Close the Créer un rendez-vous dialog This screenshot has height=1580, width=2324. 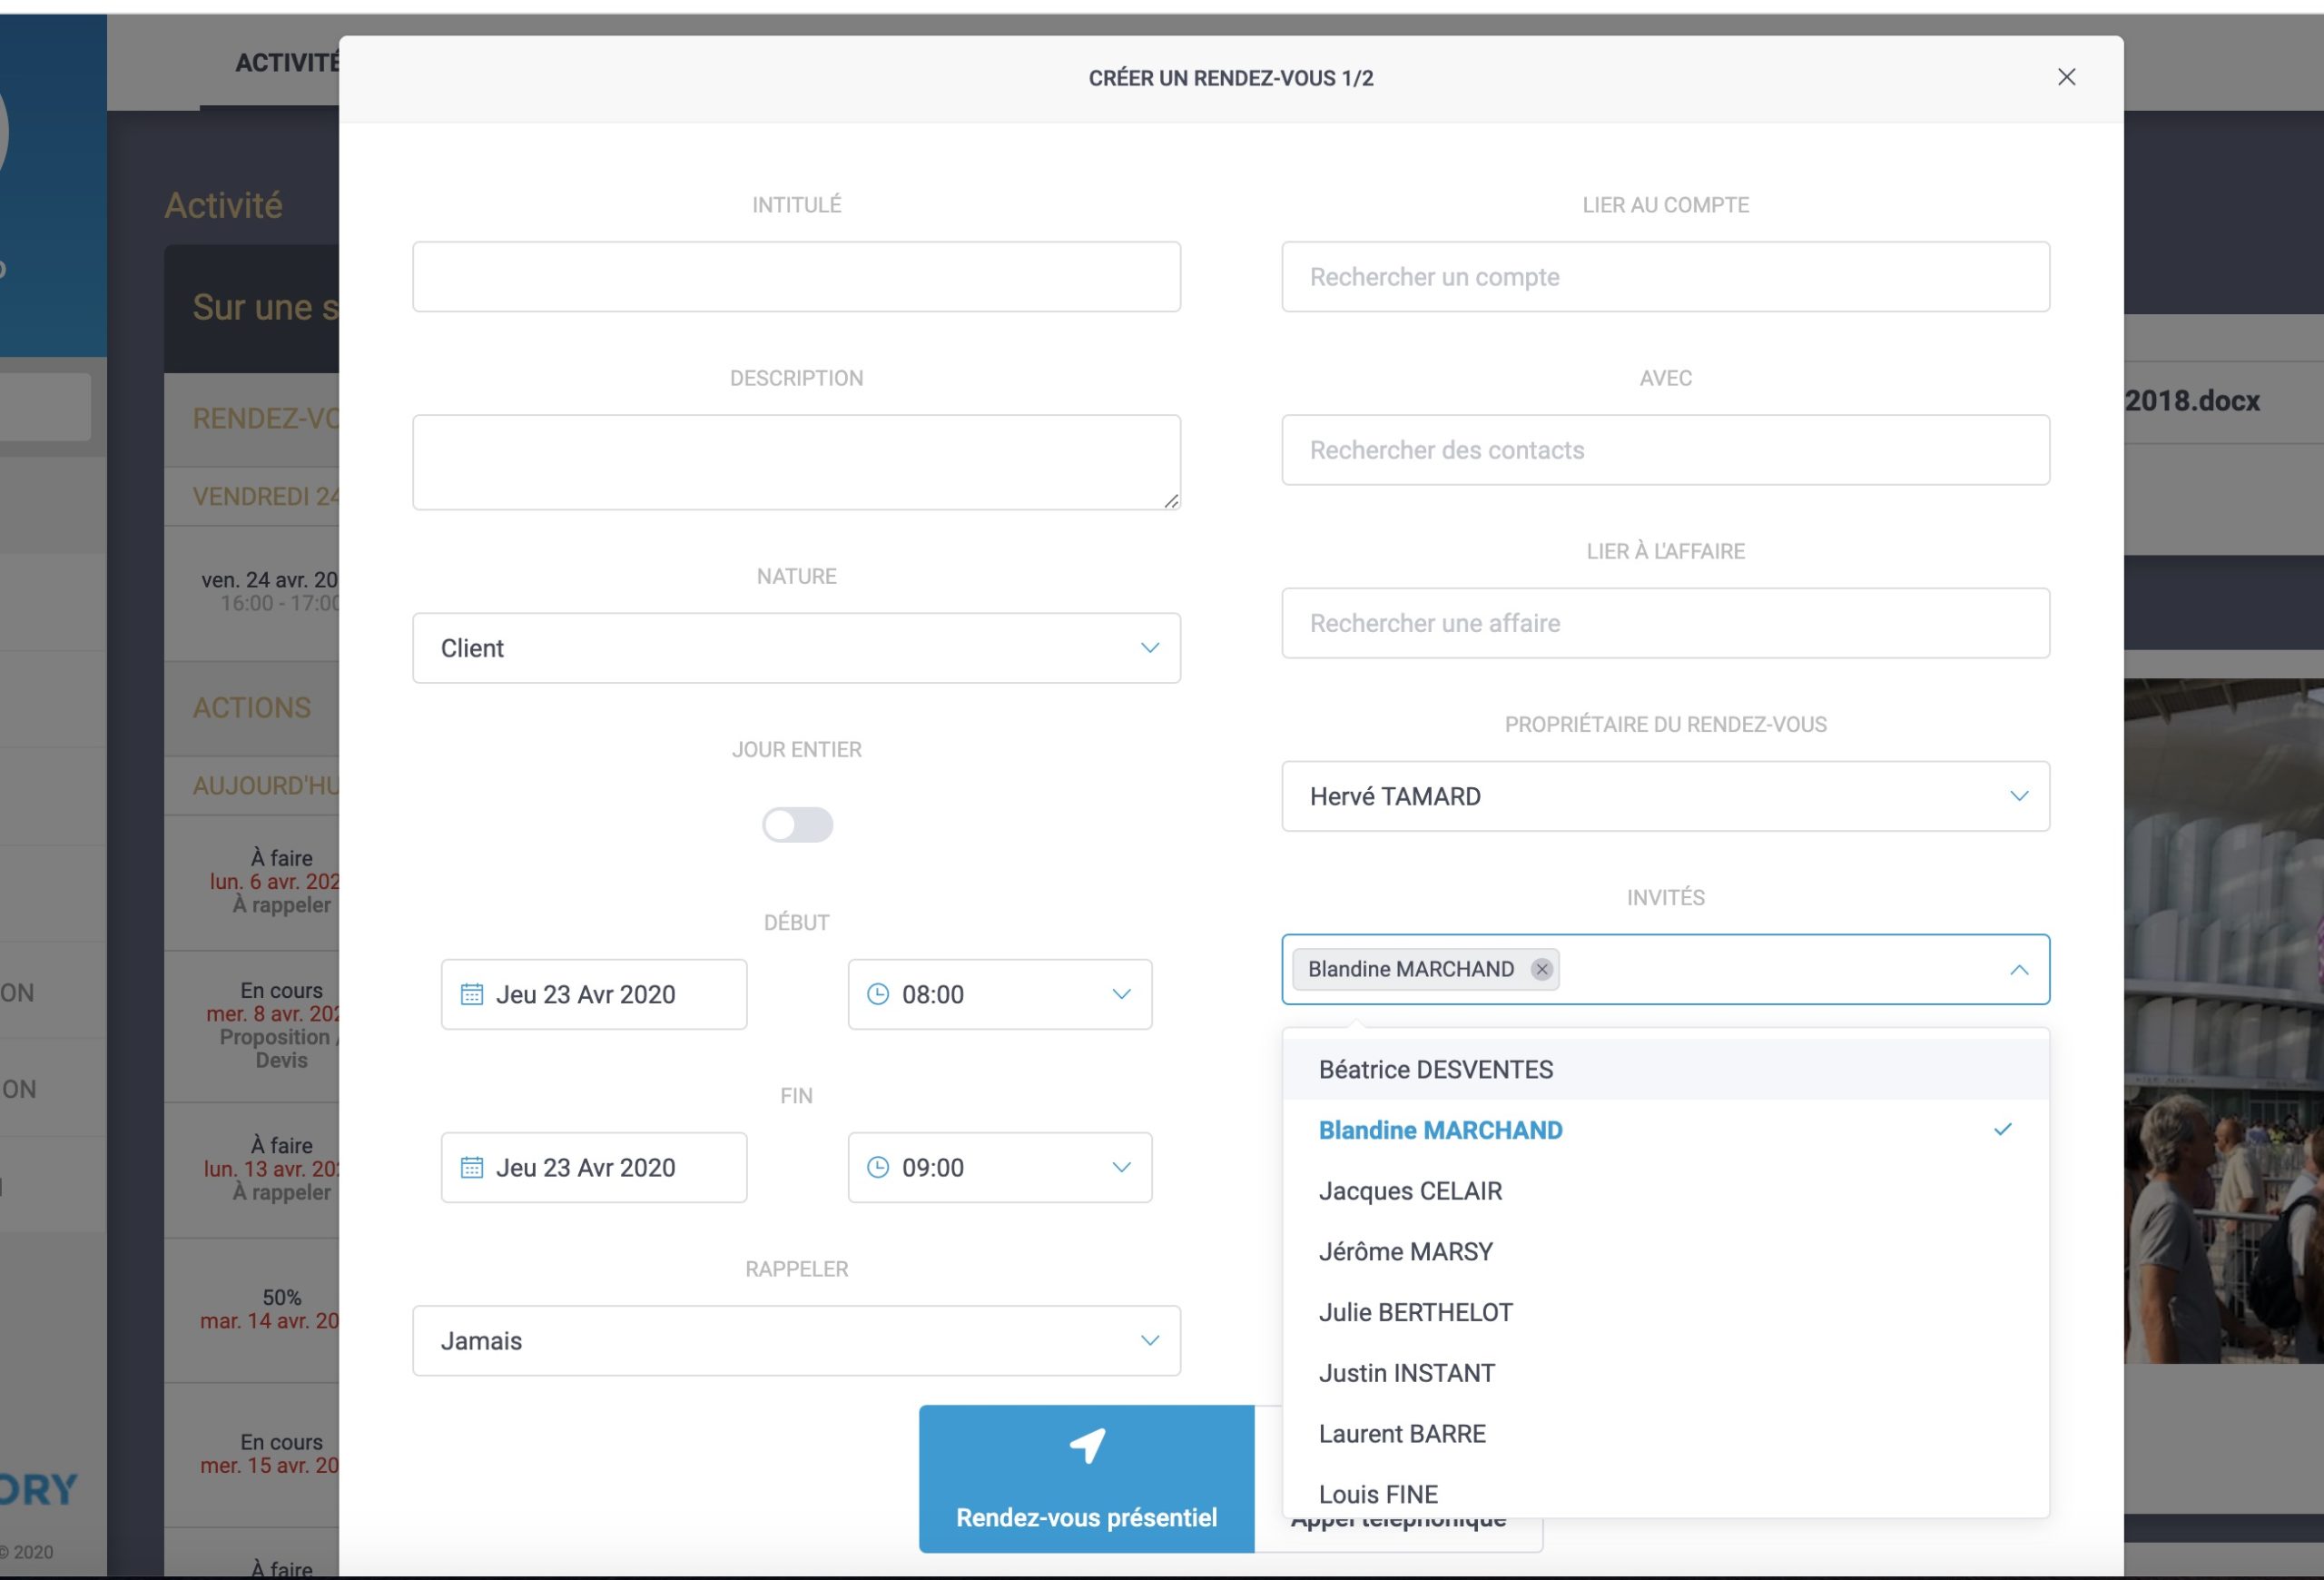pos(2066,77)
